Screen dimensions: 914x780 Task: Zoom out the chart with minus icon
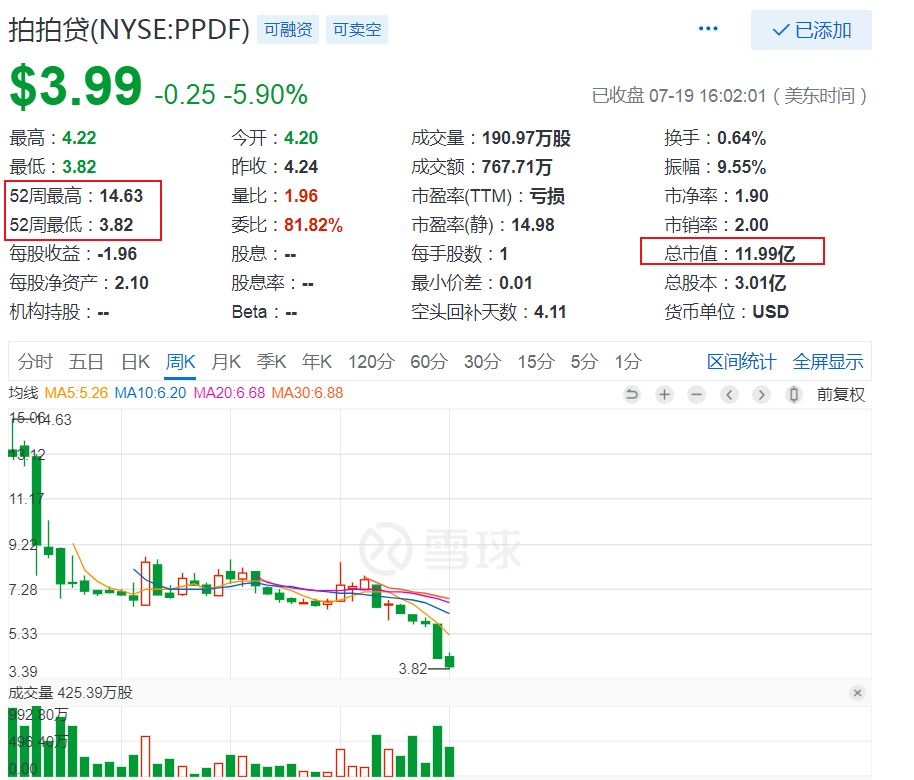[696, 395]
